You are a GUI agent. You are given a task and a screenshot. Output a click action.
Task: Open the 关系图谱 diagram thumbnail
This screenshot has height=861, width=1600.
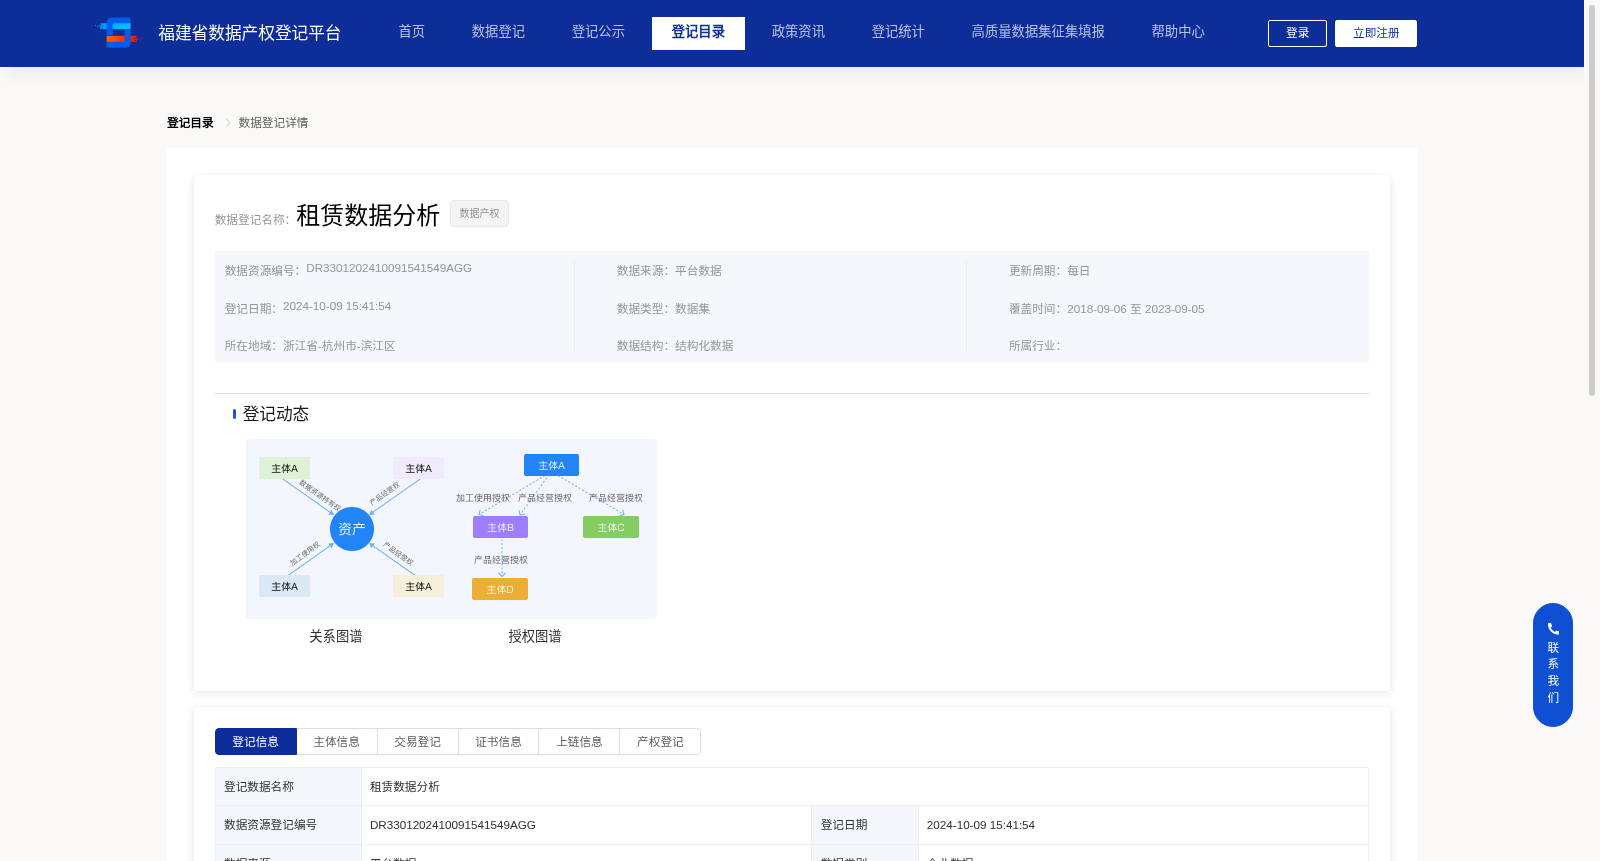tap(351, 528)
